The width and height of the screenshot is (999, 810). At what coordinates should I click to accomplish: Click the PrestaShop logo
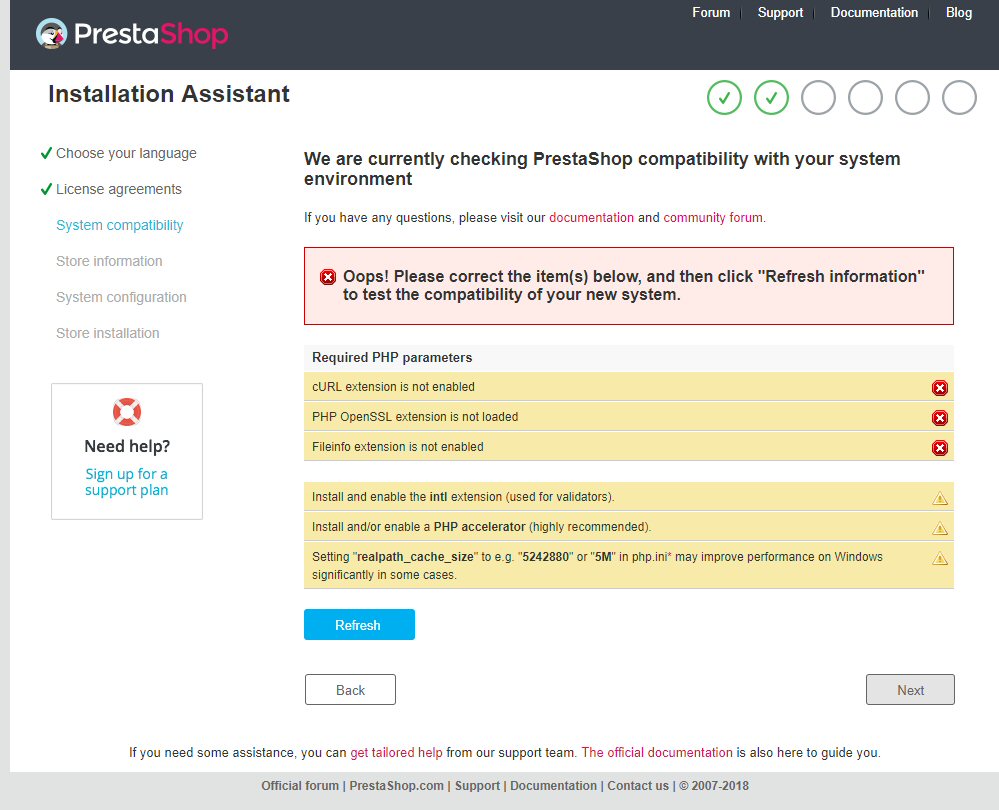coord(133,35)
